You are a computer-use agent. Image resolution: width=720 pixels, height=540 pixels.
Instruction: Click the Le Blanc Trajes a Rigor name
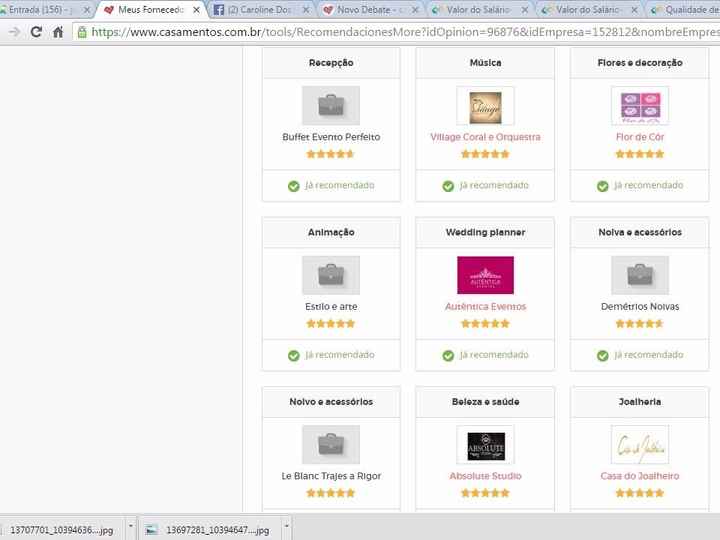tap(331, 476)
